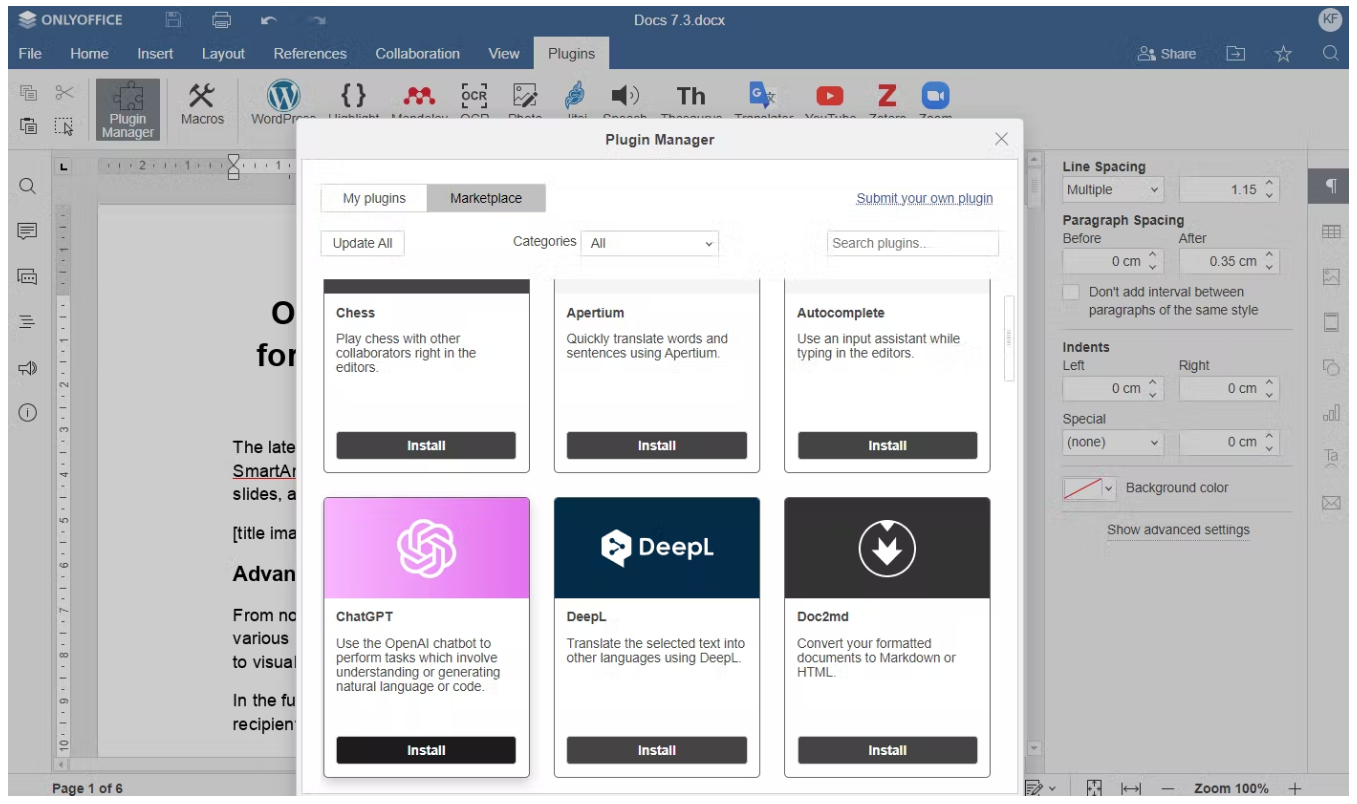
Task: Install the Doc2md plugin
Action: coord(887,750)
